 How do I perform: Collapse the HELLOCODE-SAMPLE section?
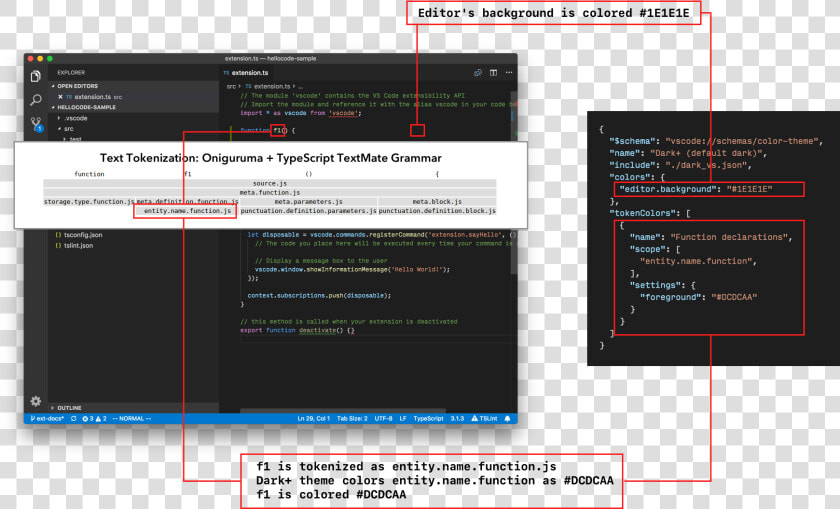pyautogui.click(x=84, y=107)
